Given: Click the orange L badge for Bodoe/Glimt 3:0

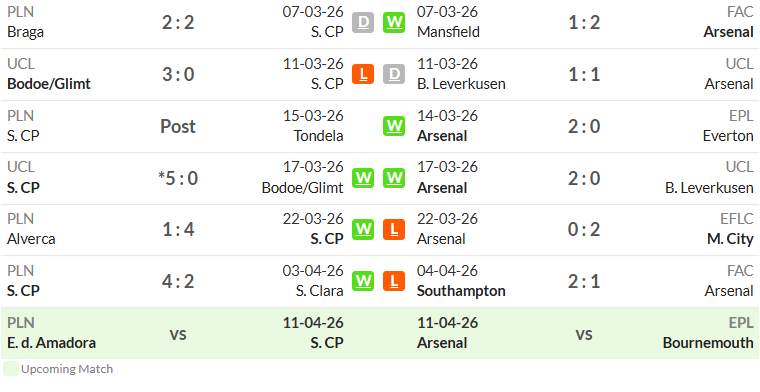Looking at the screenshot, I should 363,74.
